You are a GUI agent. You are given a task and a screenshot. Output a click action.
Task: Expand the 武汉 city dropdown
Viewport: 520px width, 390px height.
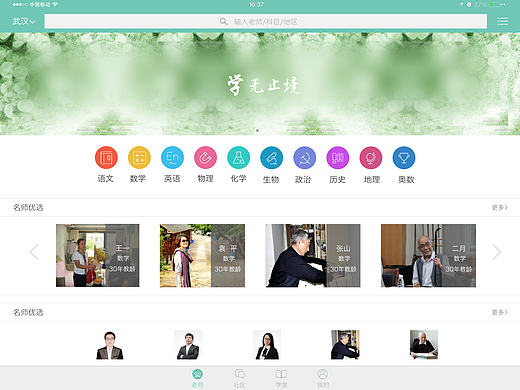[24, 21]
